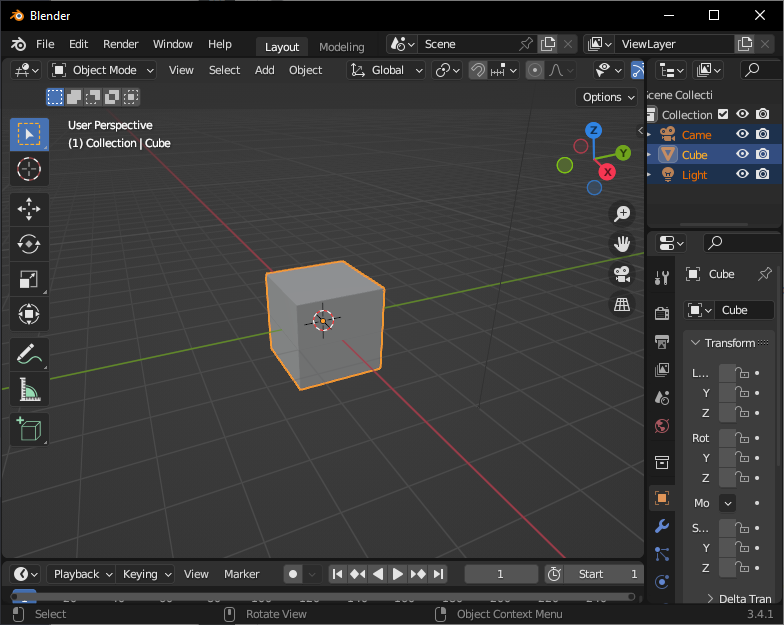Select the Scale tool
The height and width of the screenshot is (625, 784).
tap(29, 280)
